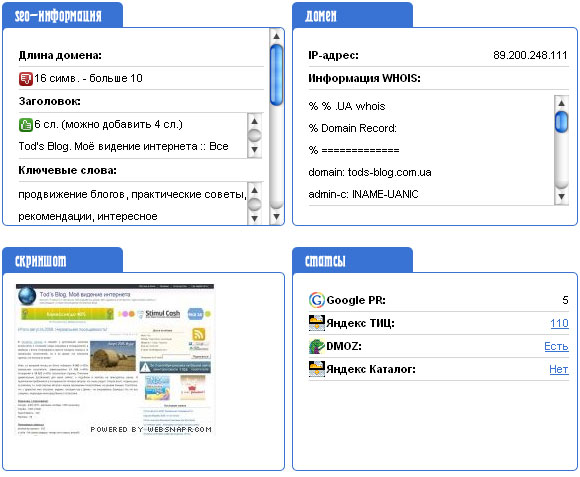Open the Яндекс ТИЦ value link 110
580x477 pixels.
tap(559, 323)
